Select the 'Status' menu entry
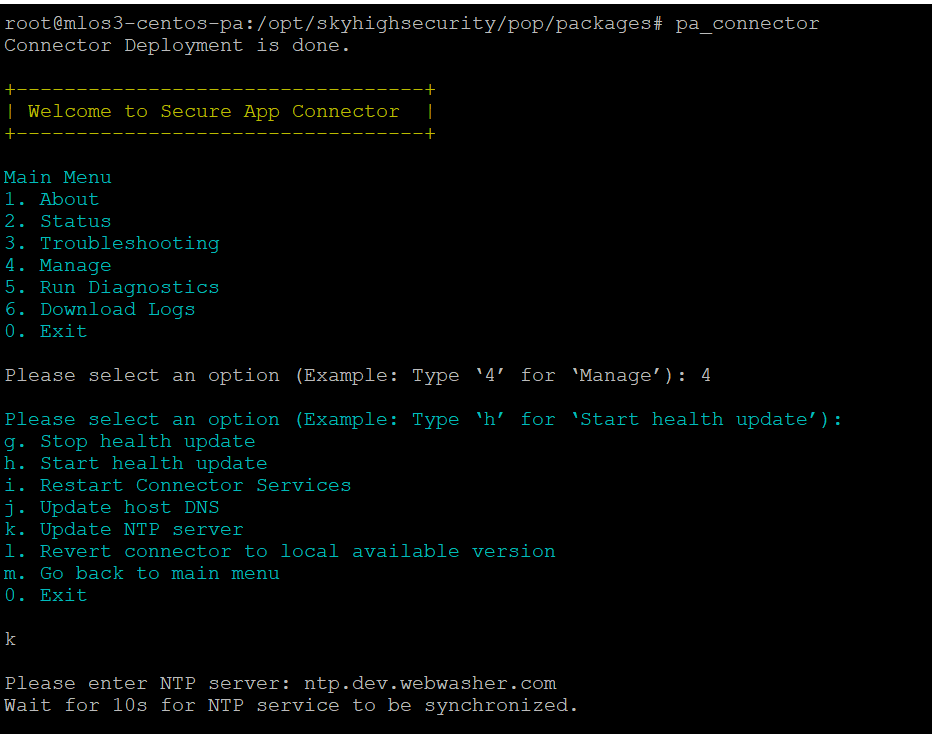Image resolution: width=932 pixels, height=734 pixels. point(57,221)
